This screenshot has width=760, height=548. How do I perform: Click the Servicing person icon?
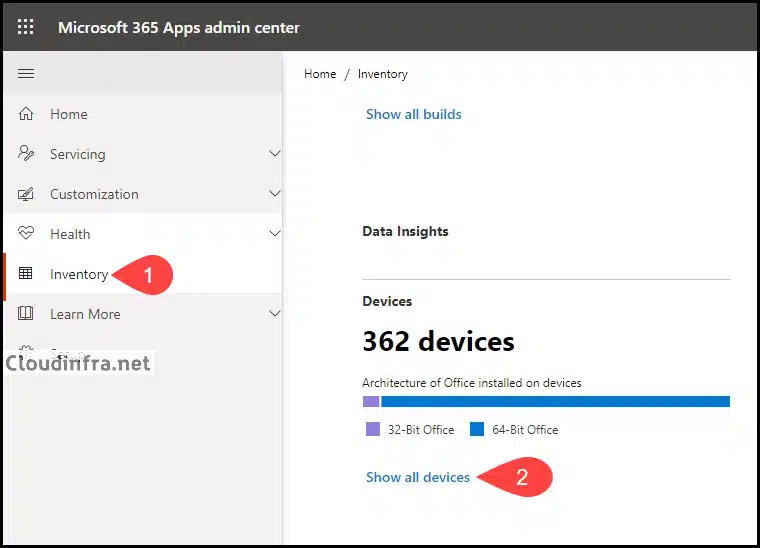(26, 154)
